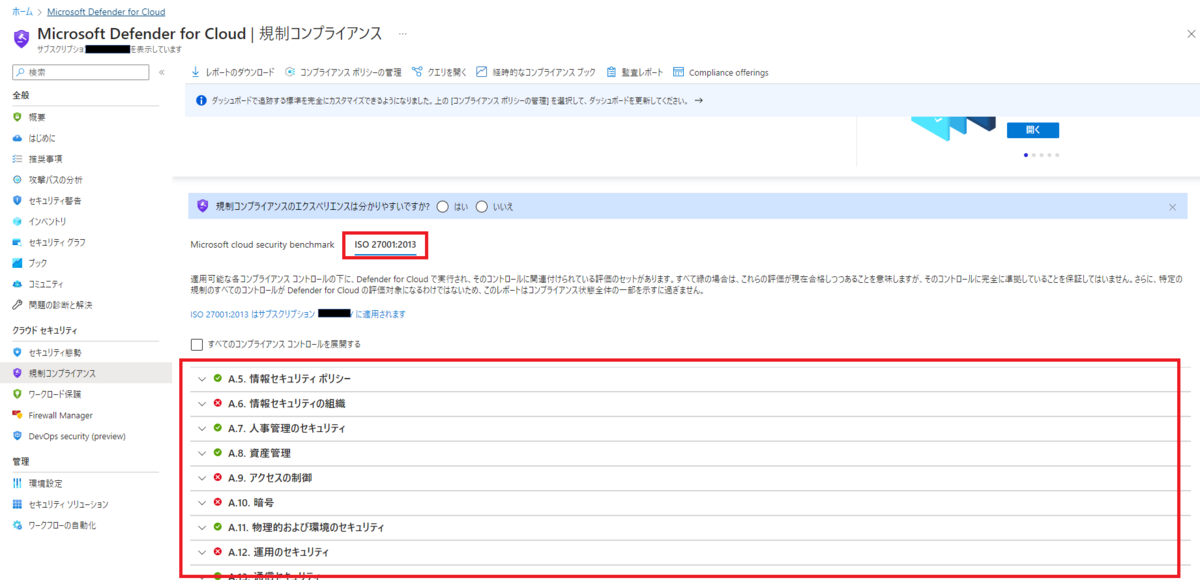Open the ellipsis more options beside page title
The width and height of the screenshot is (1200, 580).
[403, 33]
